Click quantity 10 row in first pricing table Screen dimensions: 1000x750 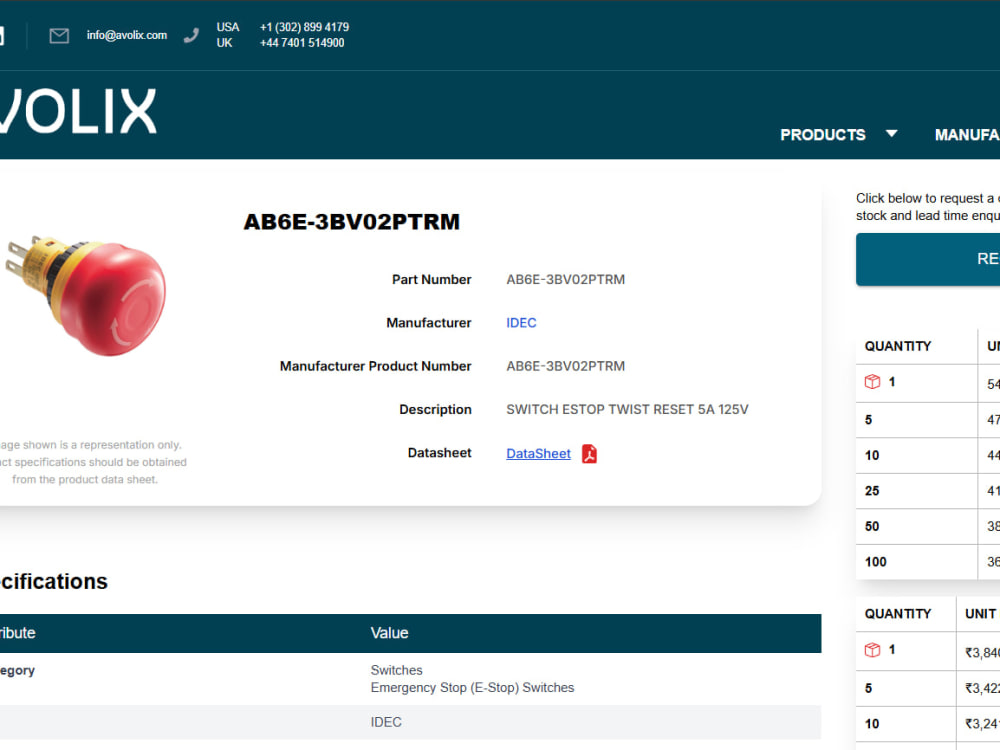928,455
